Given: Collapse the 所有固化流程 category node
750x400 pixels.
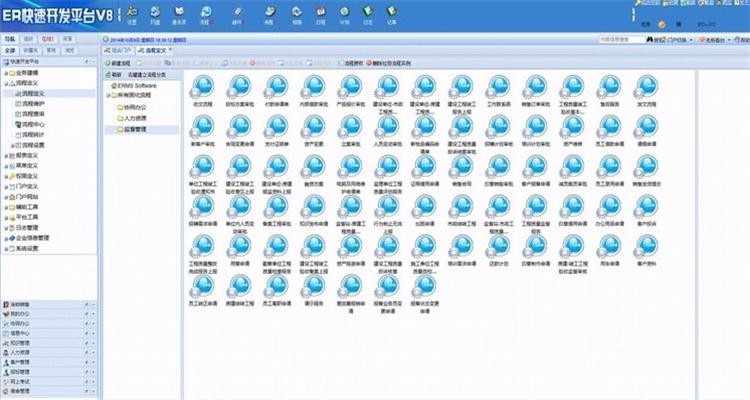Looking at the screenshot, I should 109,96.
